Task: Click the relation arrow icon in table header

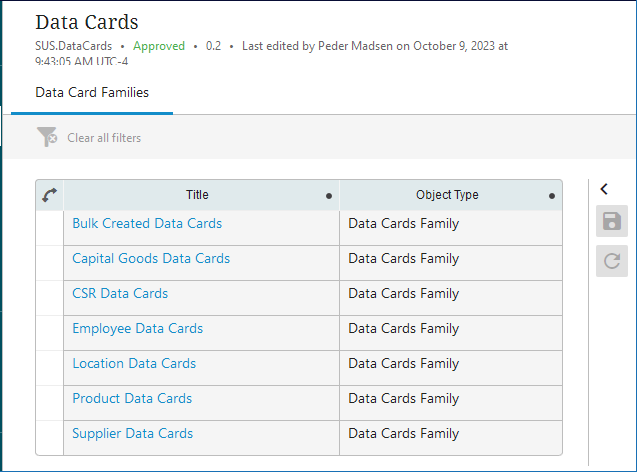Action: pos(50,196)
